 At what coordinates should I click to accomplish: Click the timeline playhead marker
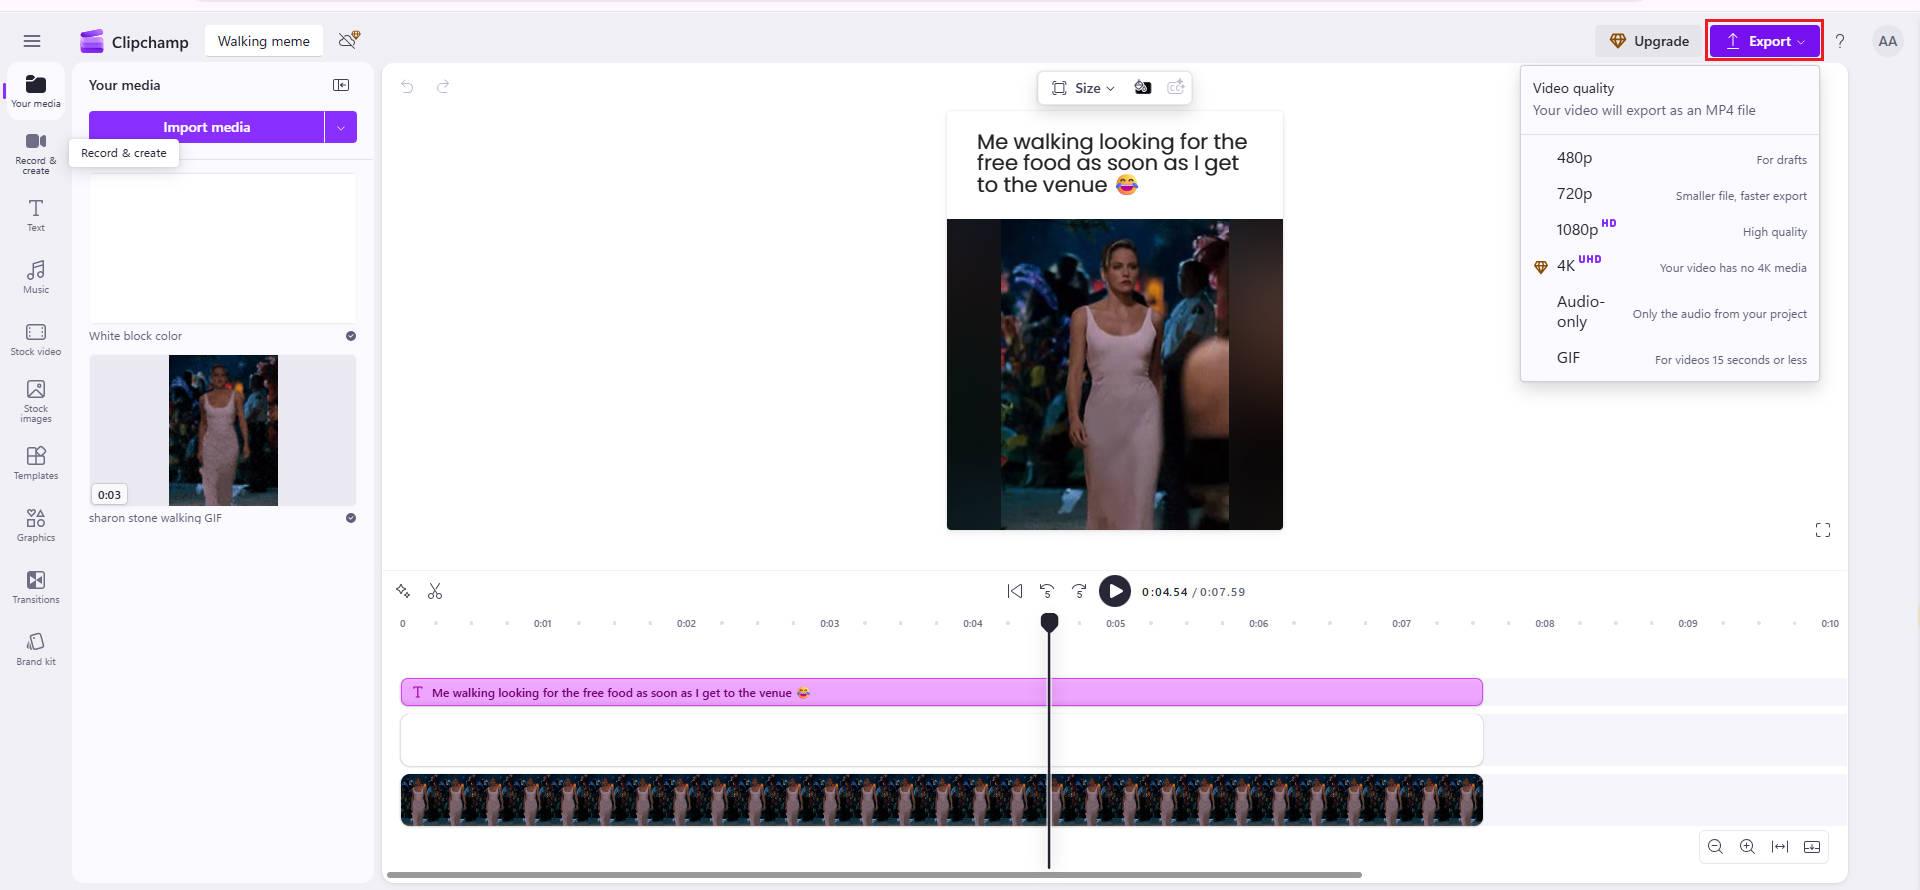(1049, 622)
